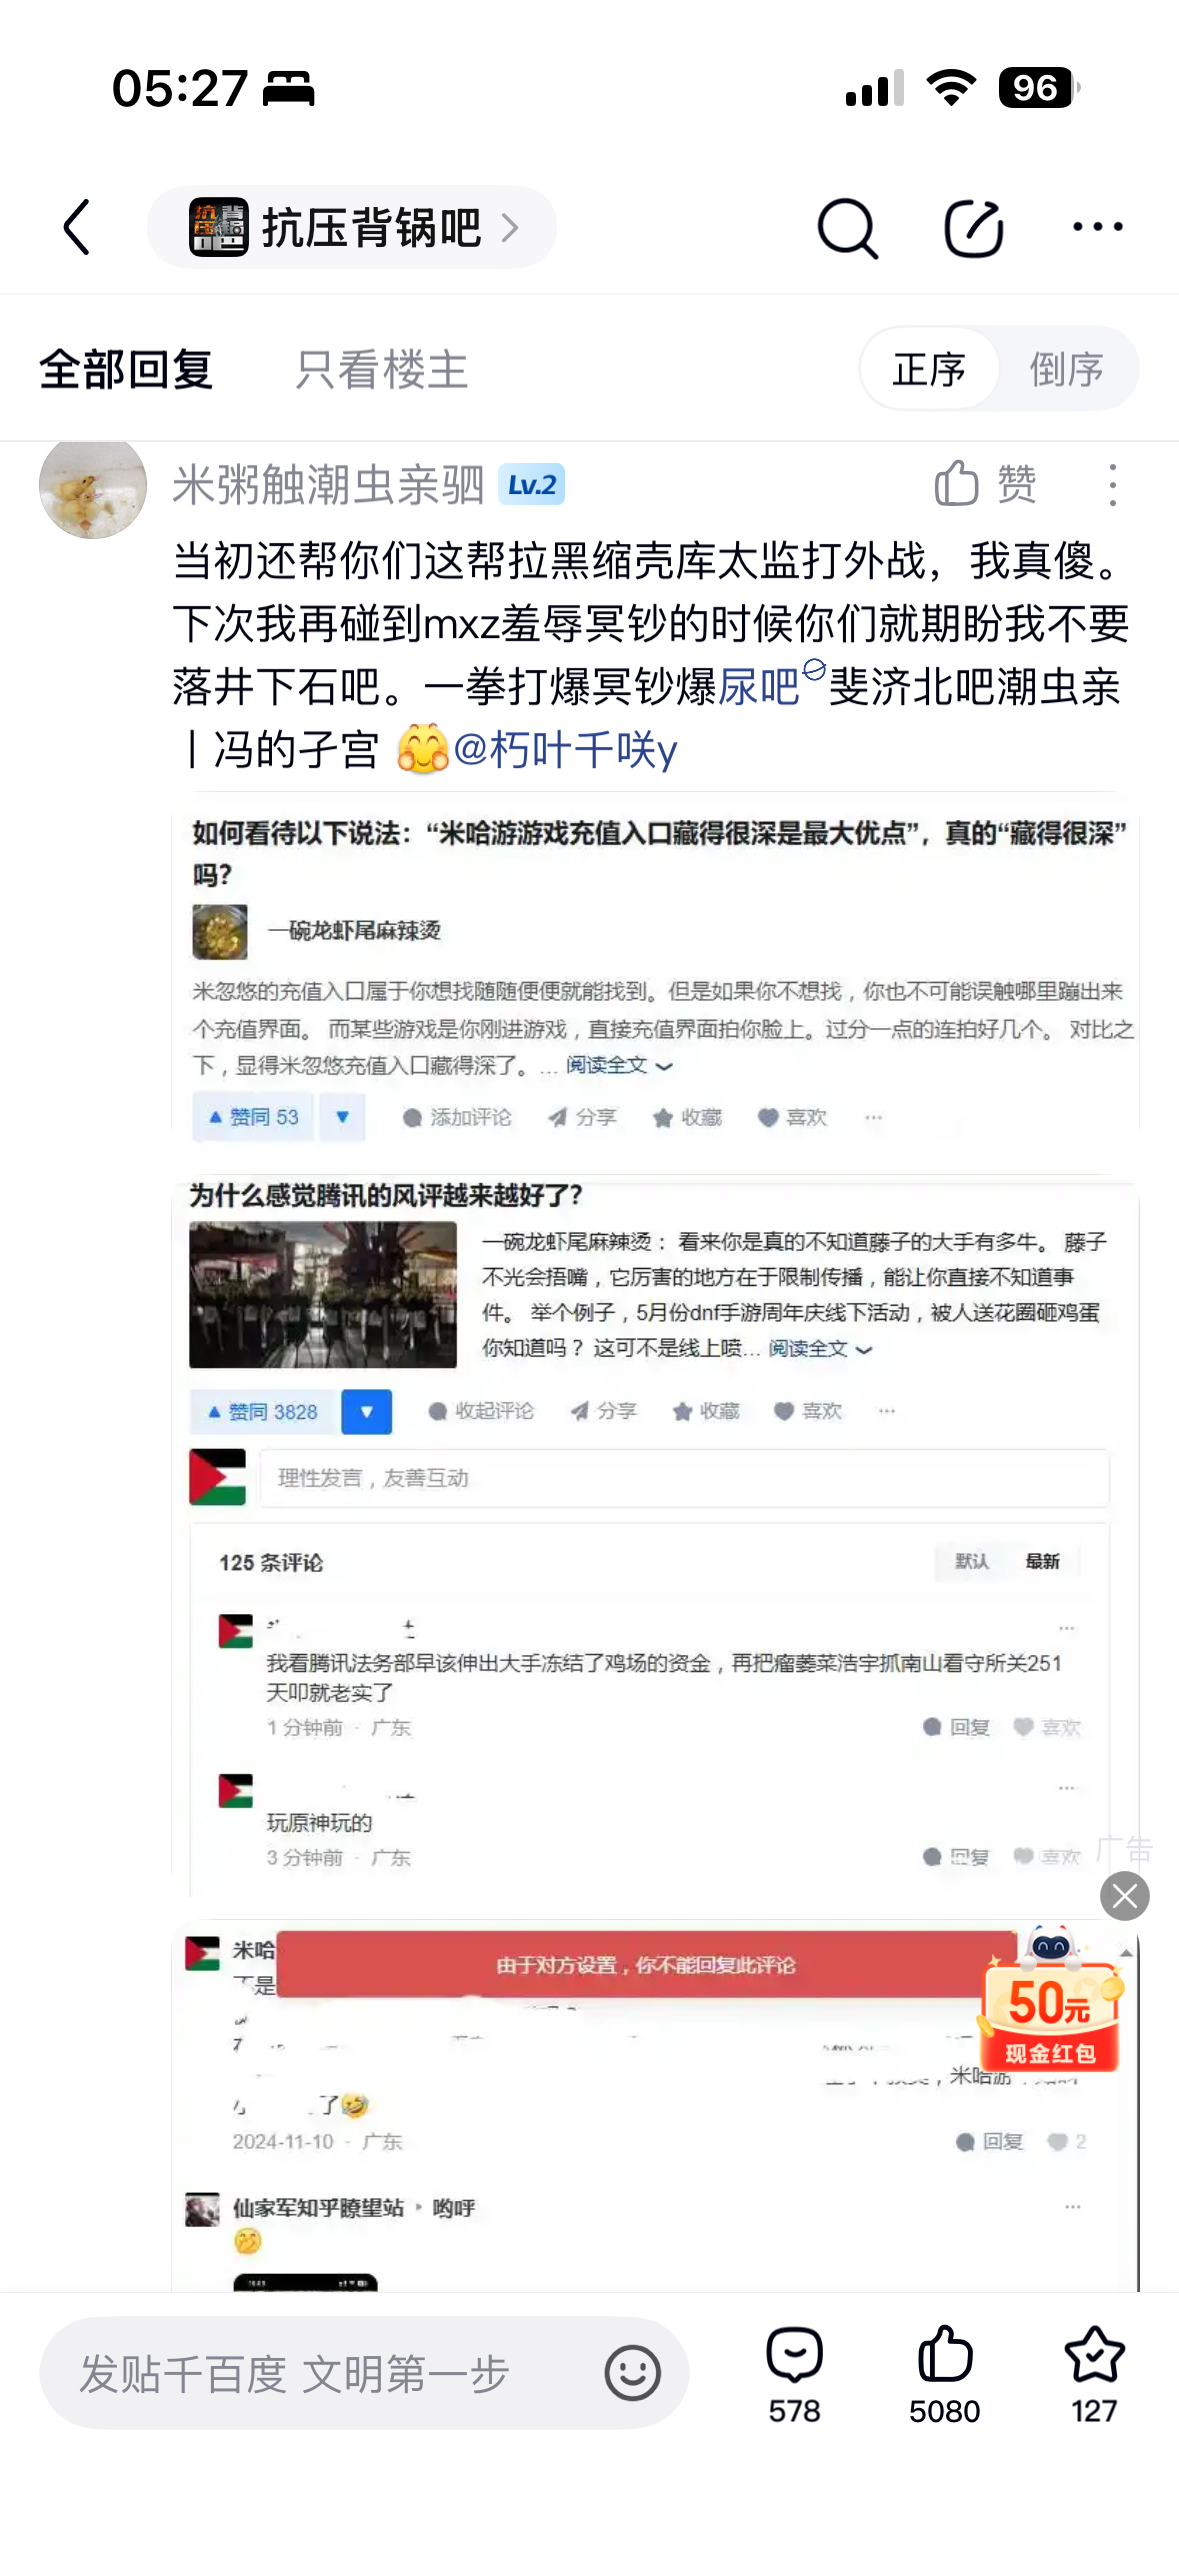Image resolution: width=1179 pixels, height=2556 pixels.
Task: Select 全部回复 tab
Action: (x=126, y=369)
